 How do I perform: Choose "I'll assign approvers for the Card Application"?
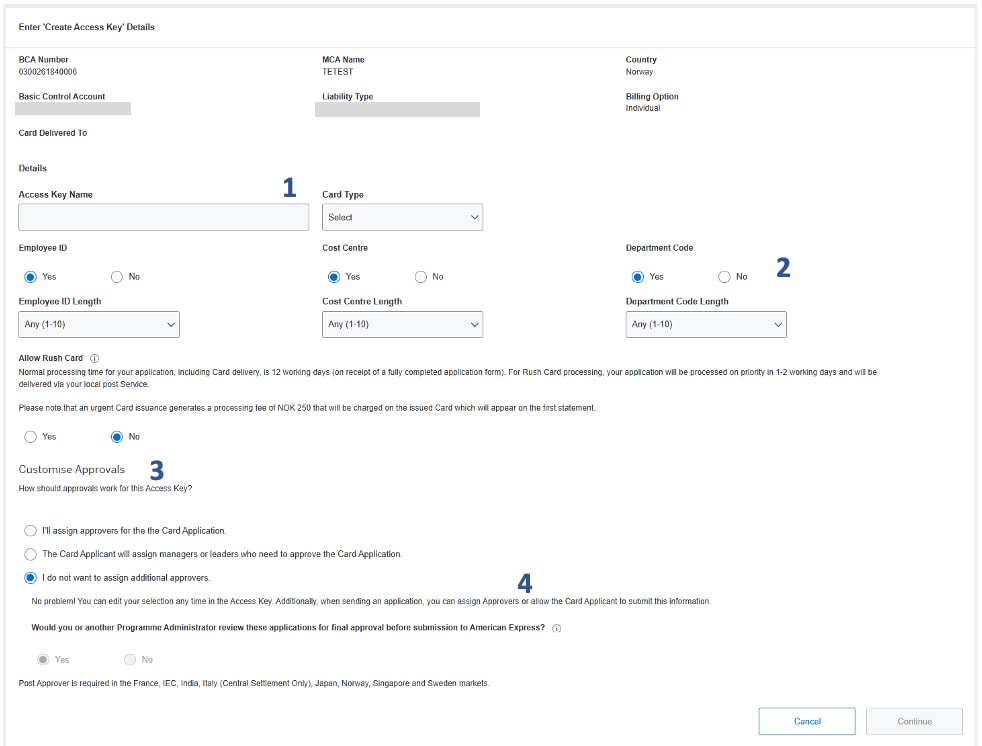[31, 531]
